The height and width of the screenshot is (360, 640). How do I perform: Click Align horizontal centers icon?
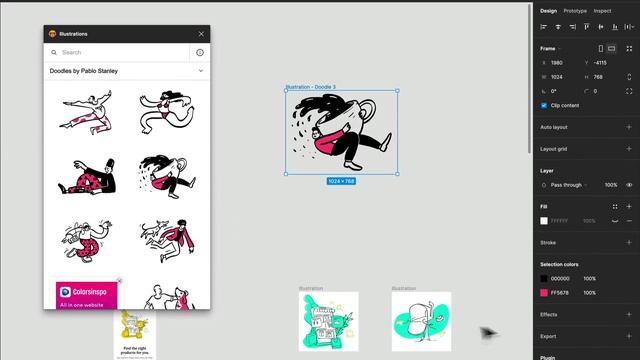click(558, 27)
